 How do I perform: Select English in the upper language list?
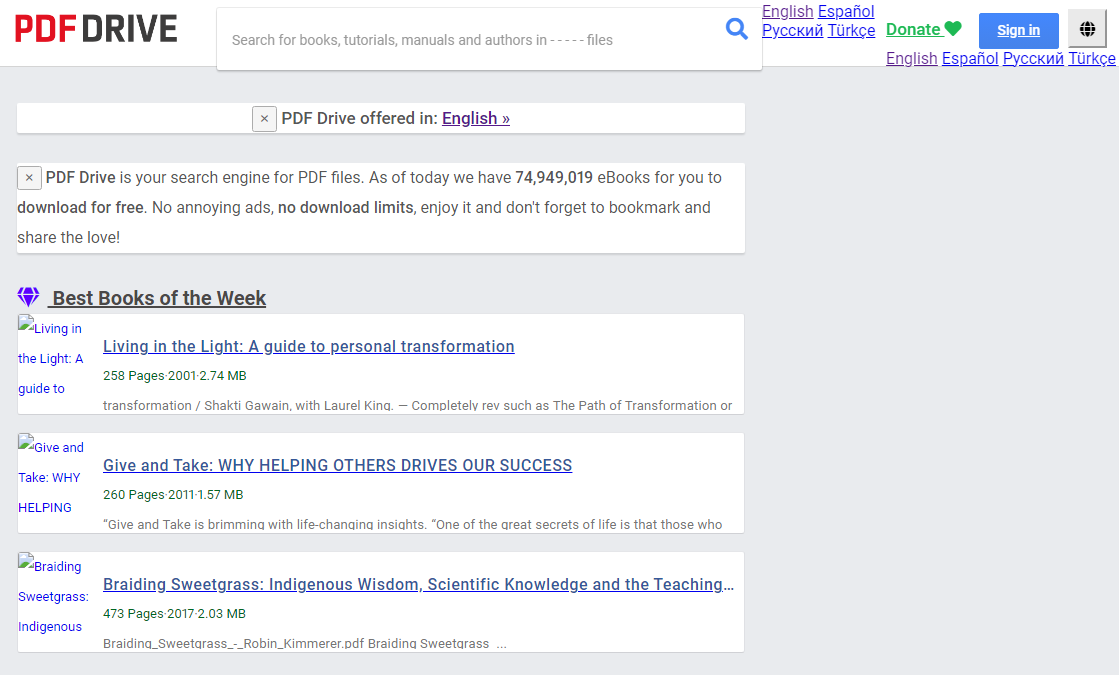pyautogui.click(x=787, y=11)
